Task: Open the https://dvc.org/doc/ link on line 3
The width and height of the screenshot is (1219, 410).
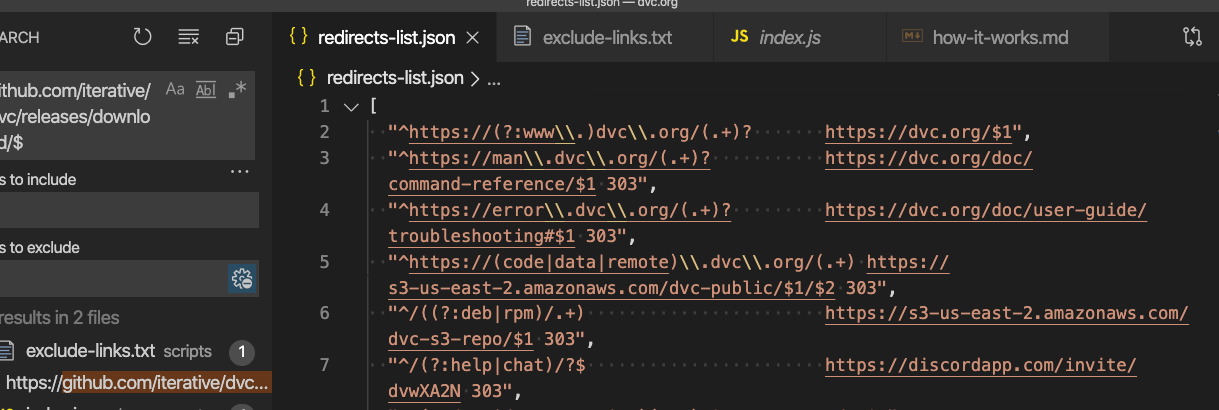Action: coord(929,158)
